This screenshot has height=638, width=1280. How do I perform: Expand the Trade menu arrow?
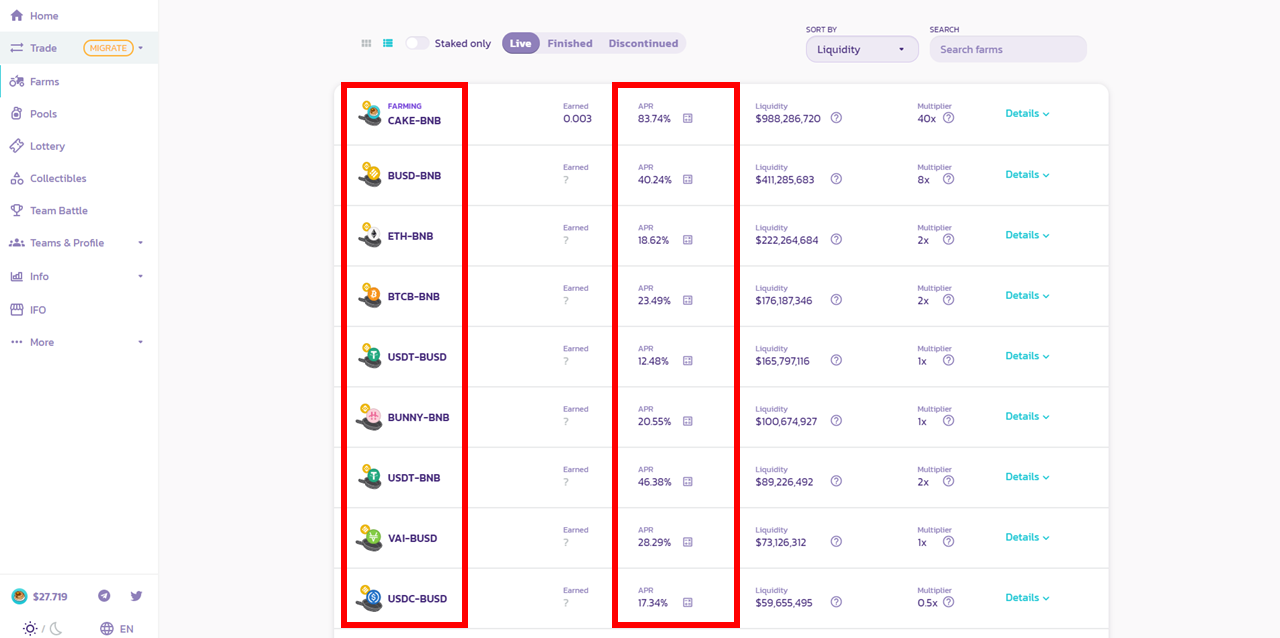[141, 48]
